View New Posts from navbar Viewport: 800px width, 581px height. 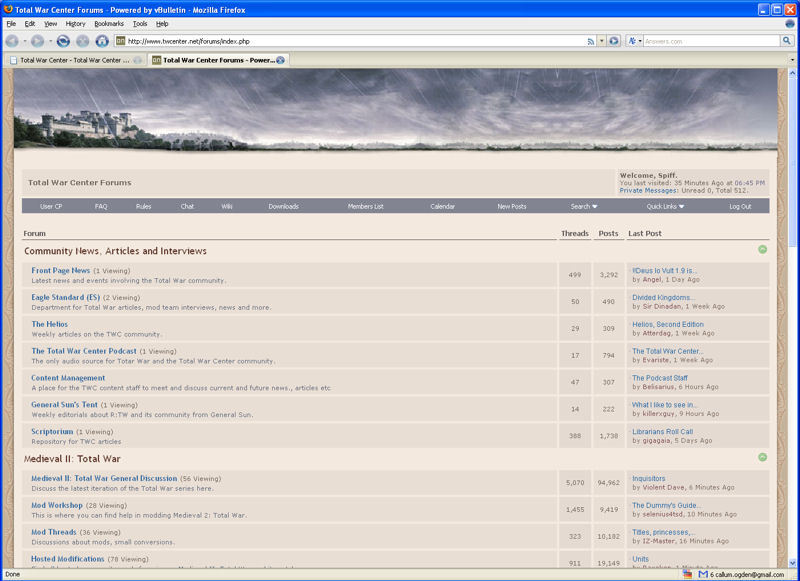(512, 207)
